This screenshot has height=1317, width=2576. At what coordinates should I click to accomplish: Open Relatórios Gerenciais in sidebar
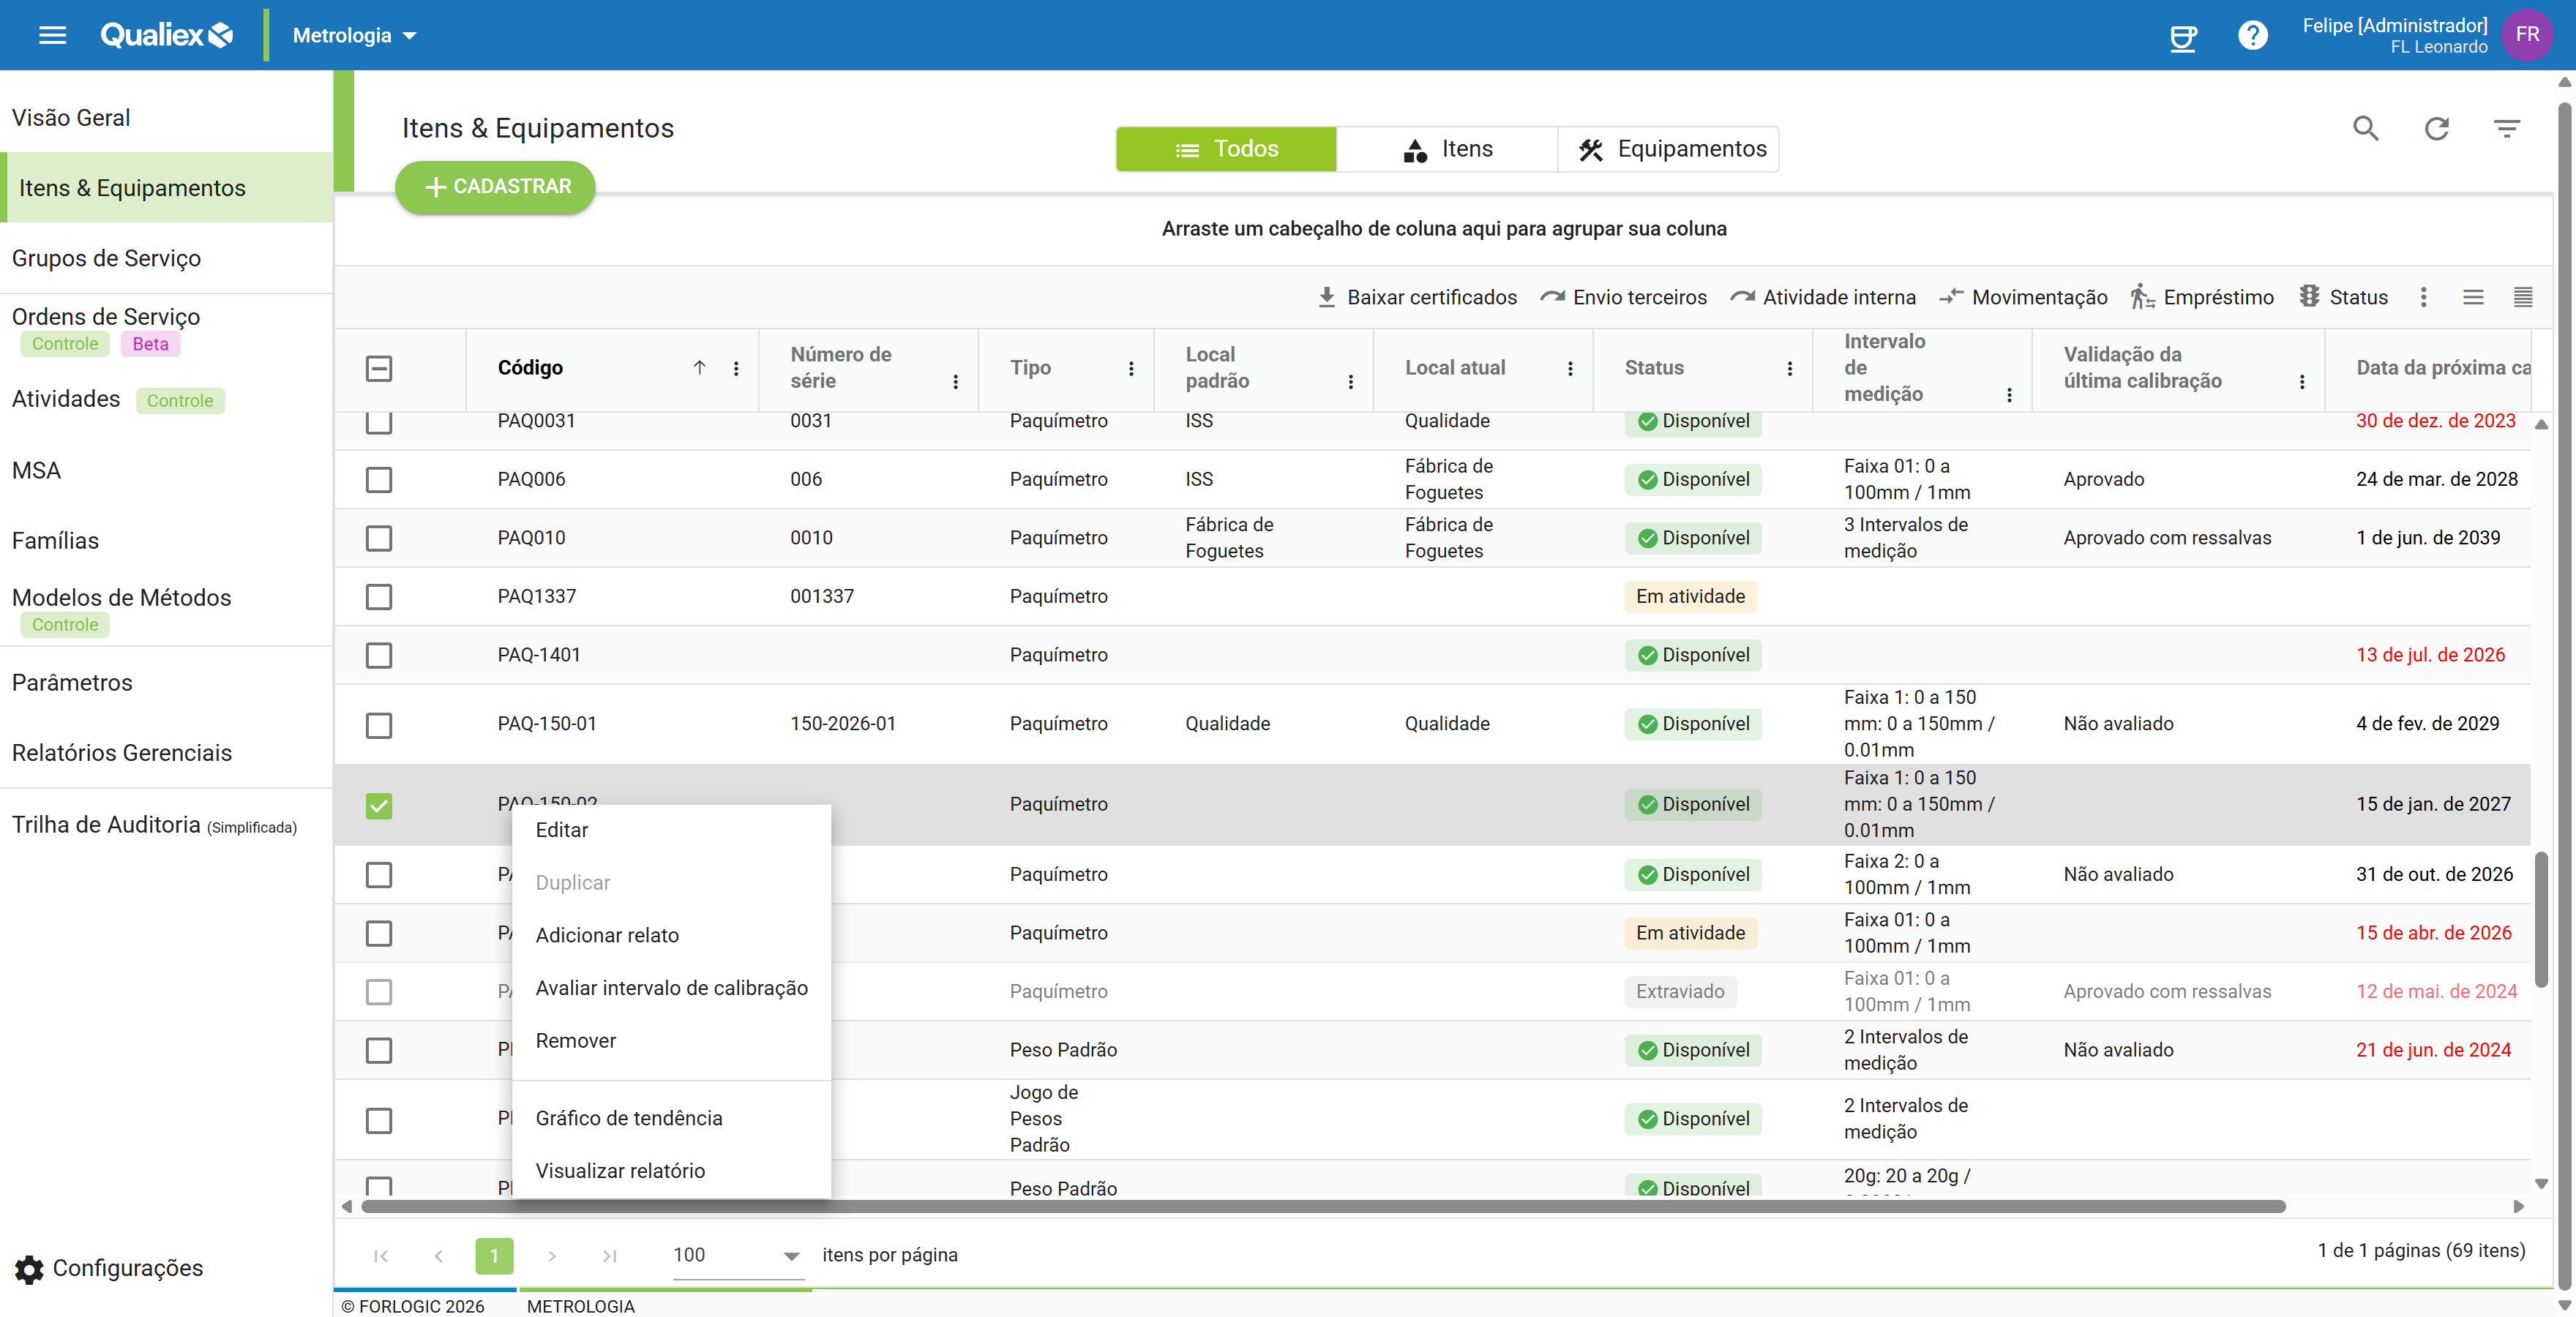pos(166,753)
